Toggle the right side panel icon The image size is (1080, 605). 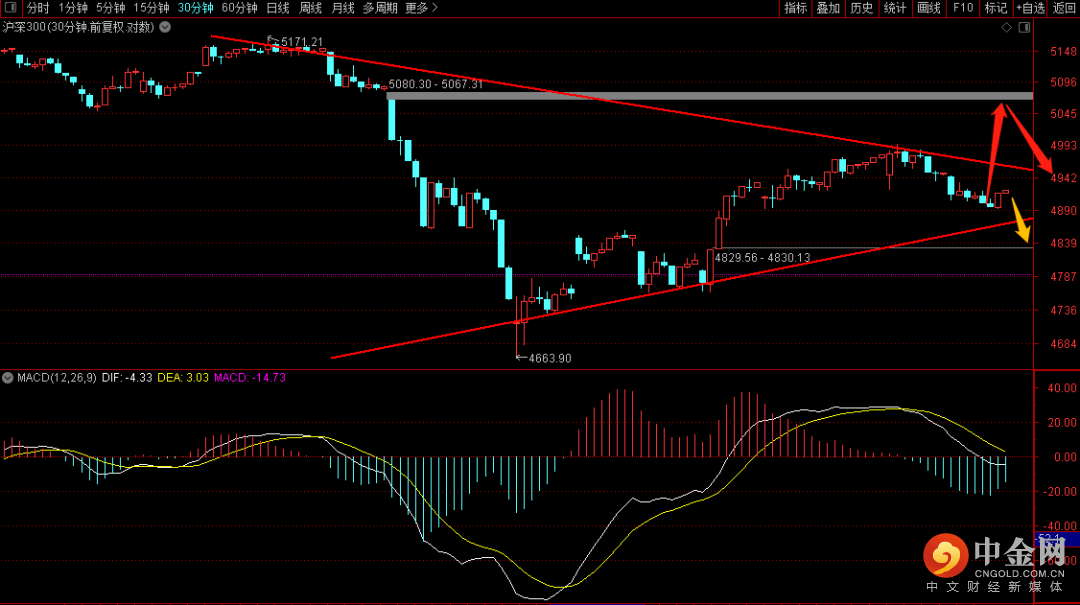[x=1024, y=27]
